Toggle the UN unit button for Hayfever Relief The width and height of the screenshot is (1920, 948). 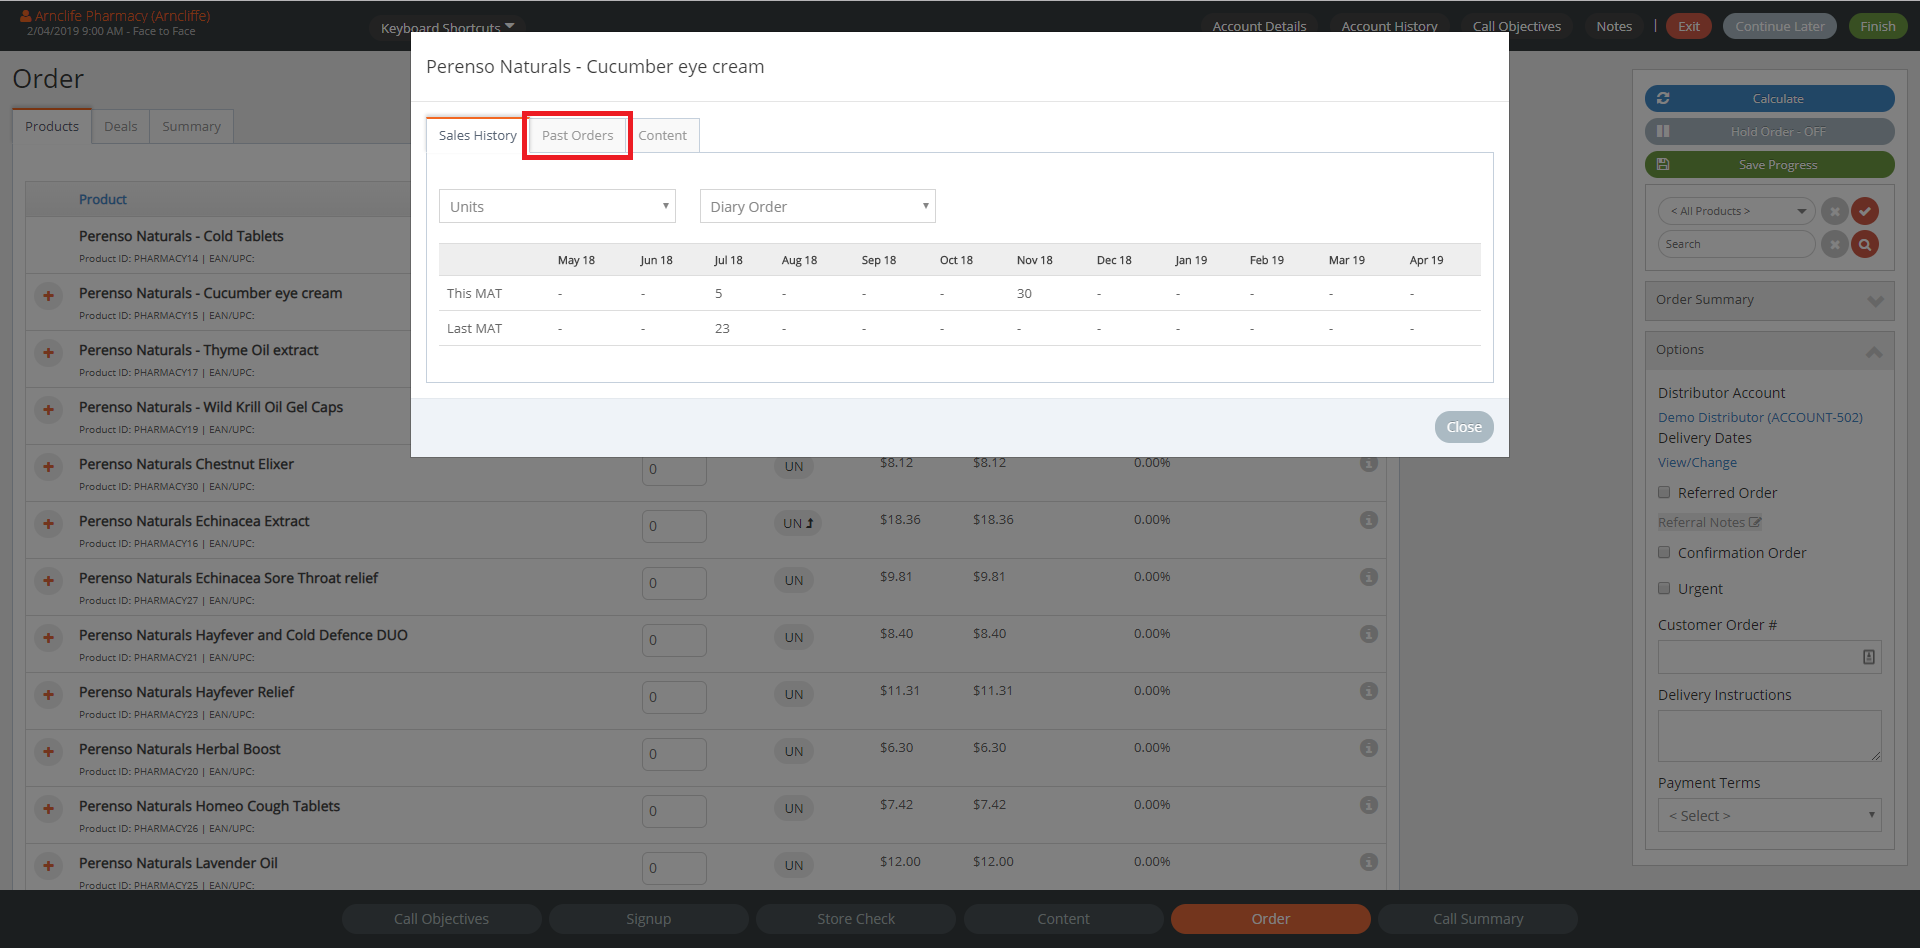click(794, 694)
